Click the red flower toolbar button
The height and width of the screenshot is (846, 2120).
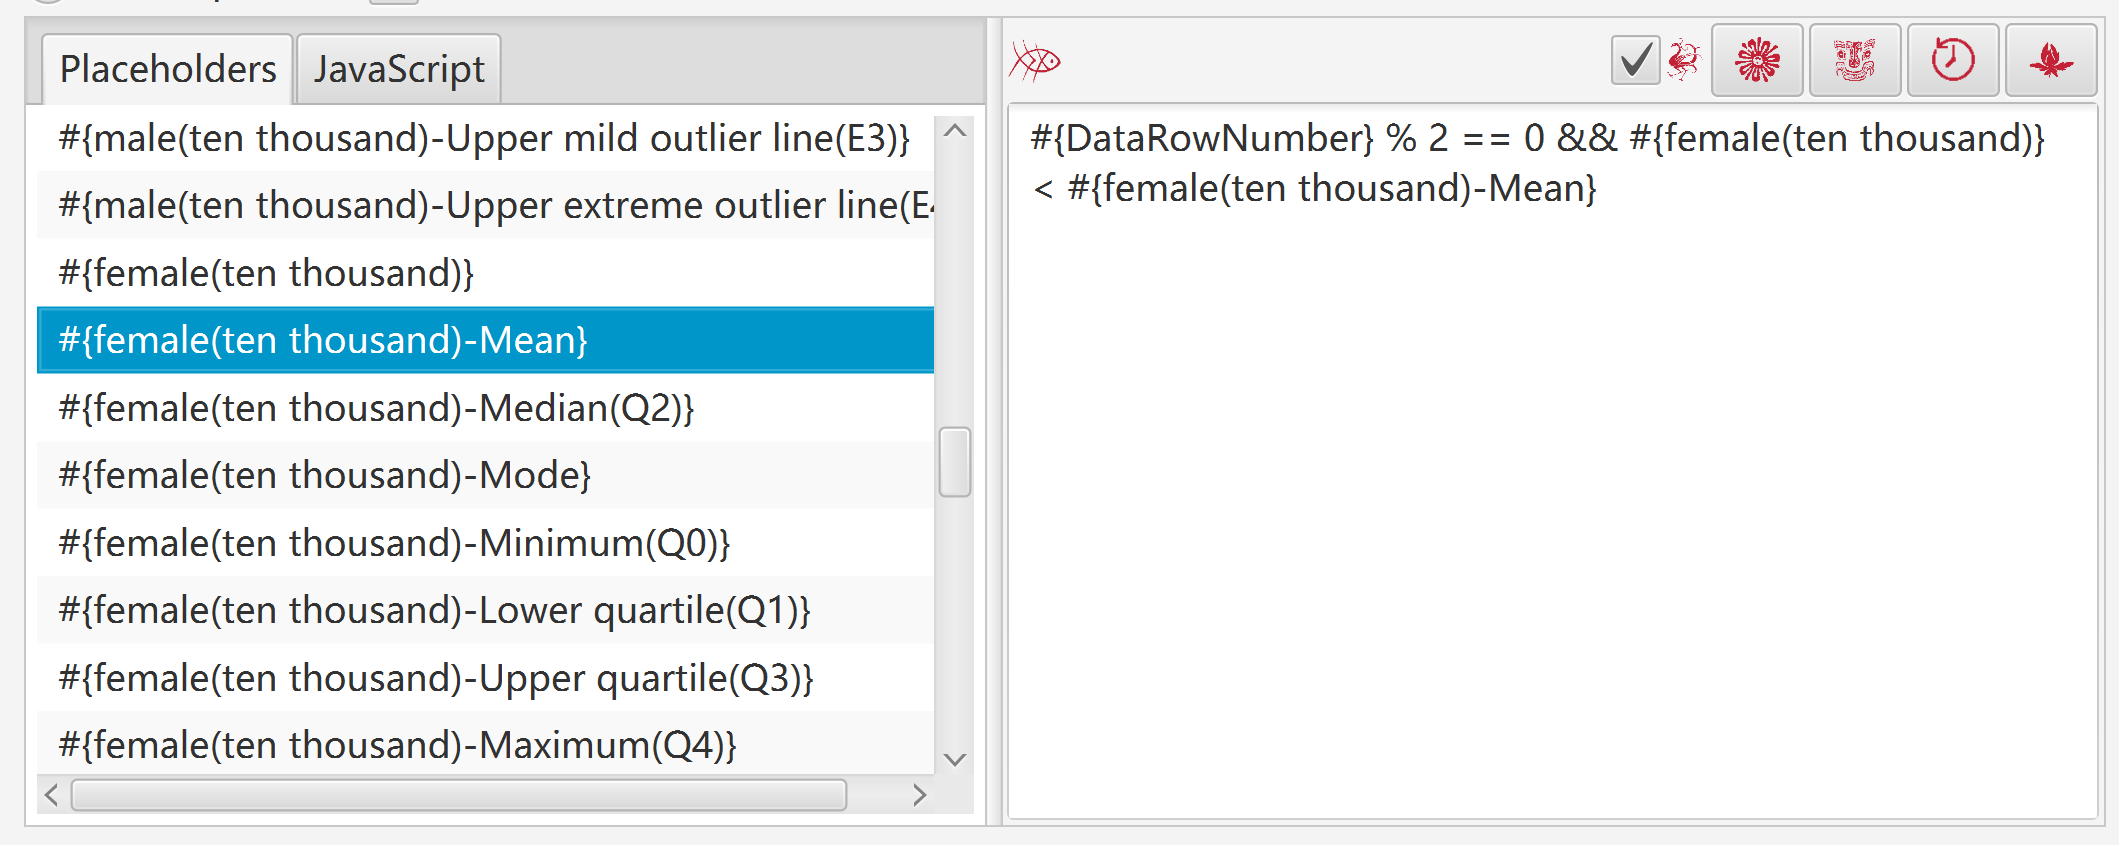1757,61
